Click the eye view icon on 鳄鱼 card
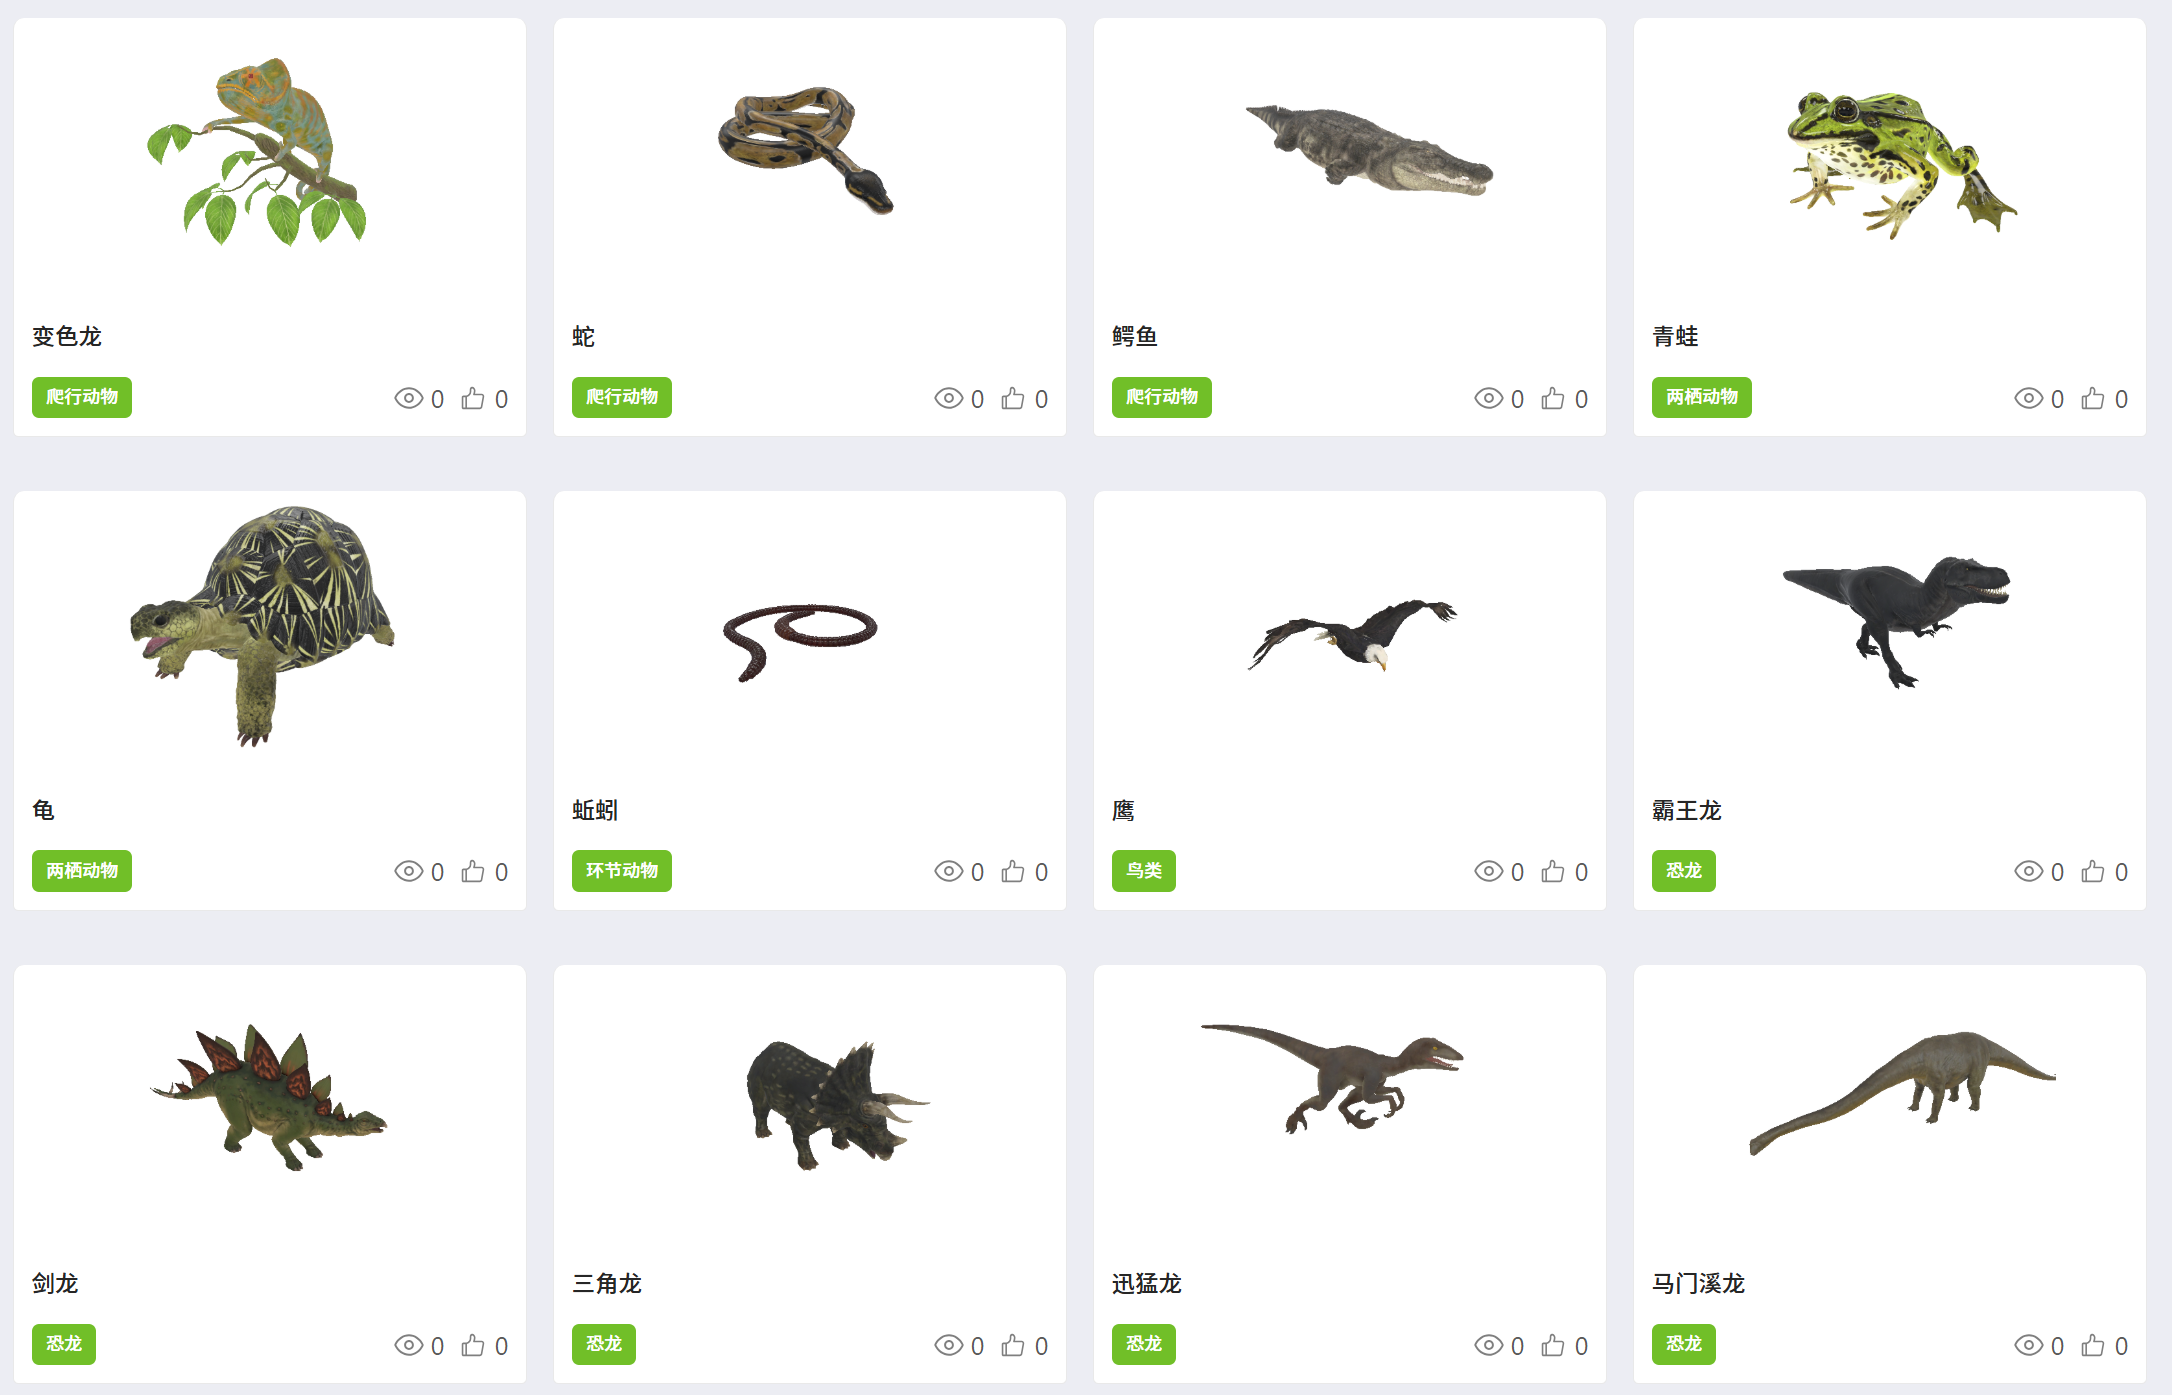The width and height of the screenshot is (2172, 1395). [1489, 399]
